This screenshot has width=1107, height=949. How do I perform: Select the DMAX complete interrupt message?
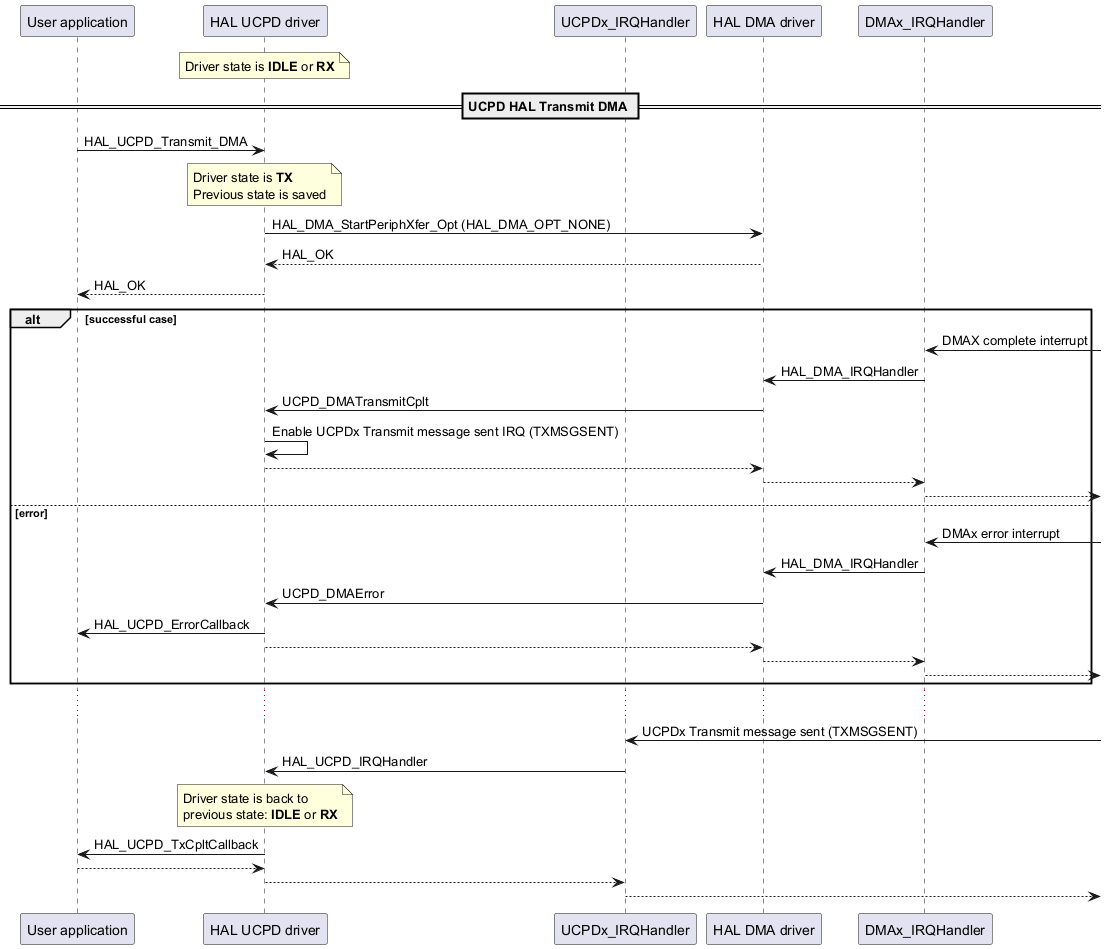[x=1013, y=341]
